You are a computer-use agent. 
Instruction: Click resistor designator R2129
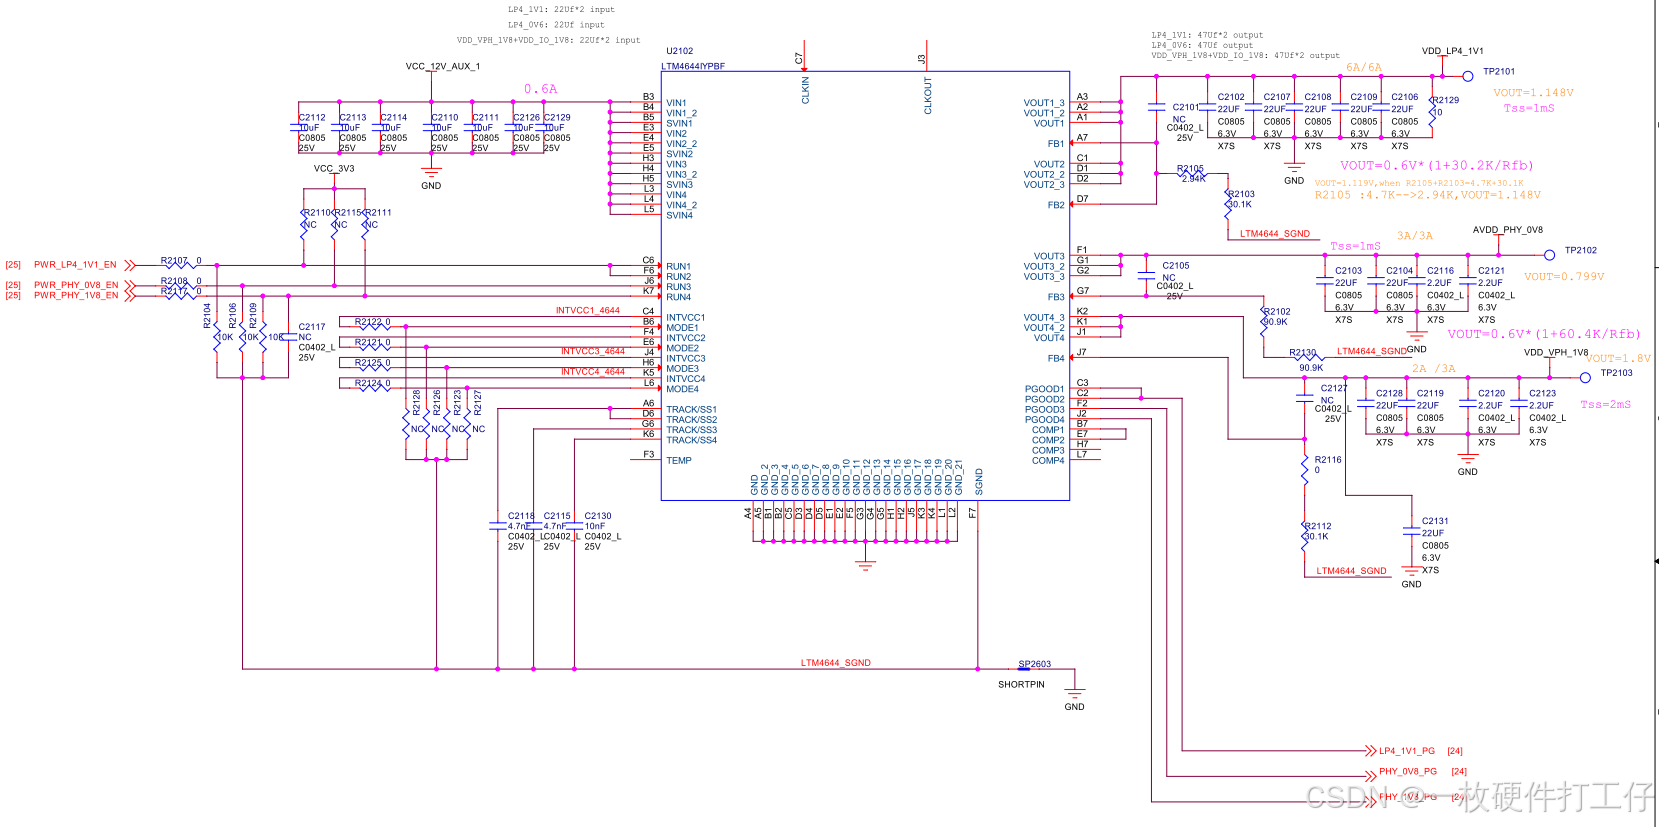(x=1445, y=100)
